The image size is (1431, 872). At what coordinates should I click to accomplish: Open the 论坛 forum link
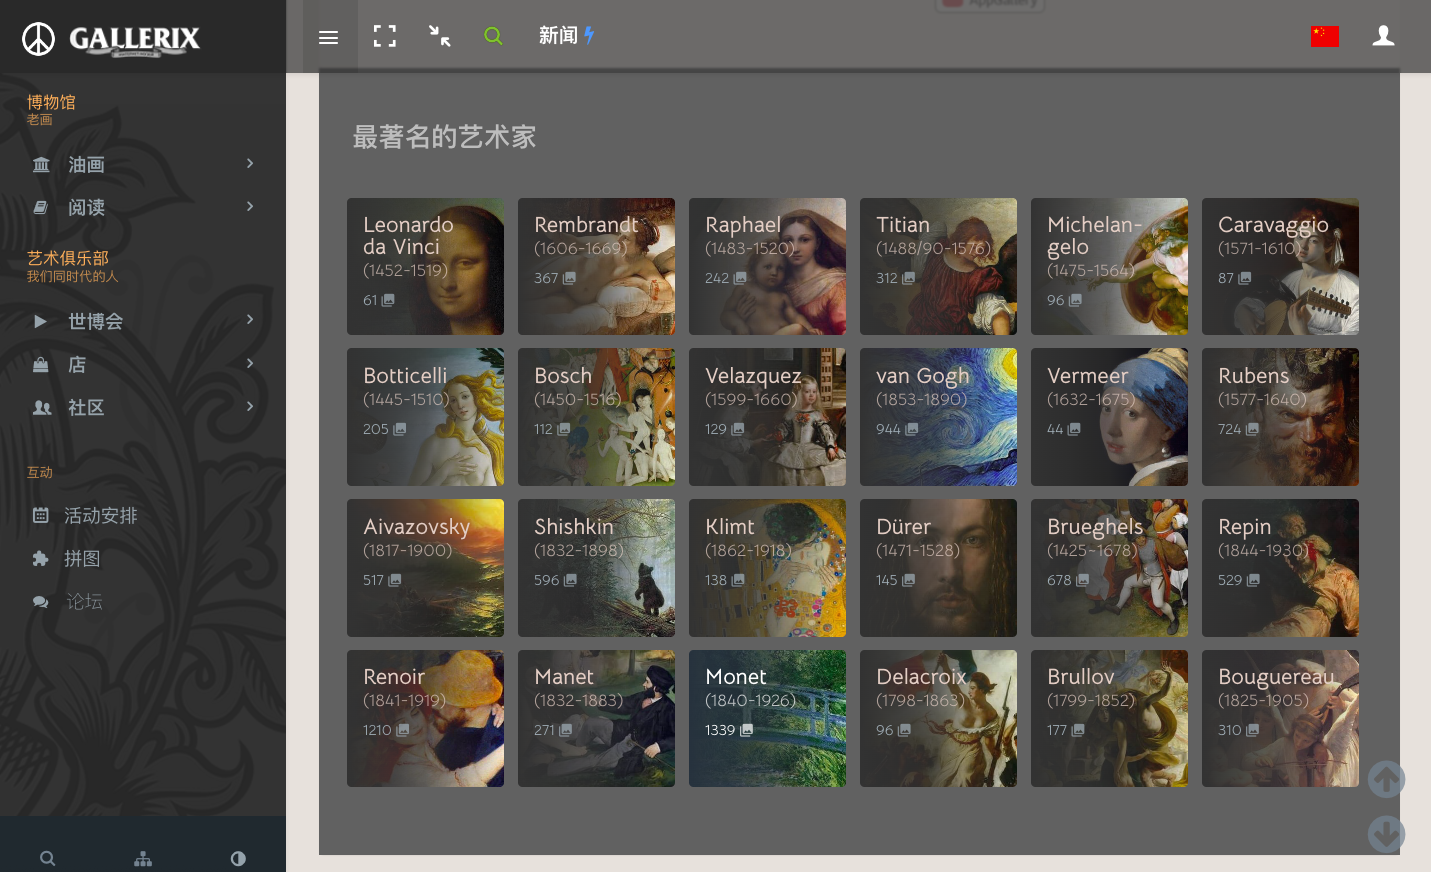84,601
